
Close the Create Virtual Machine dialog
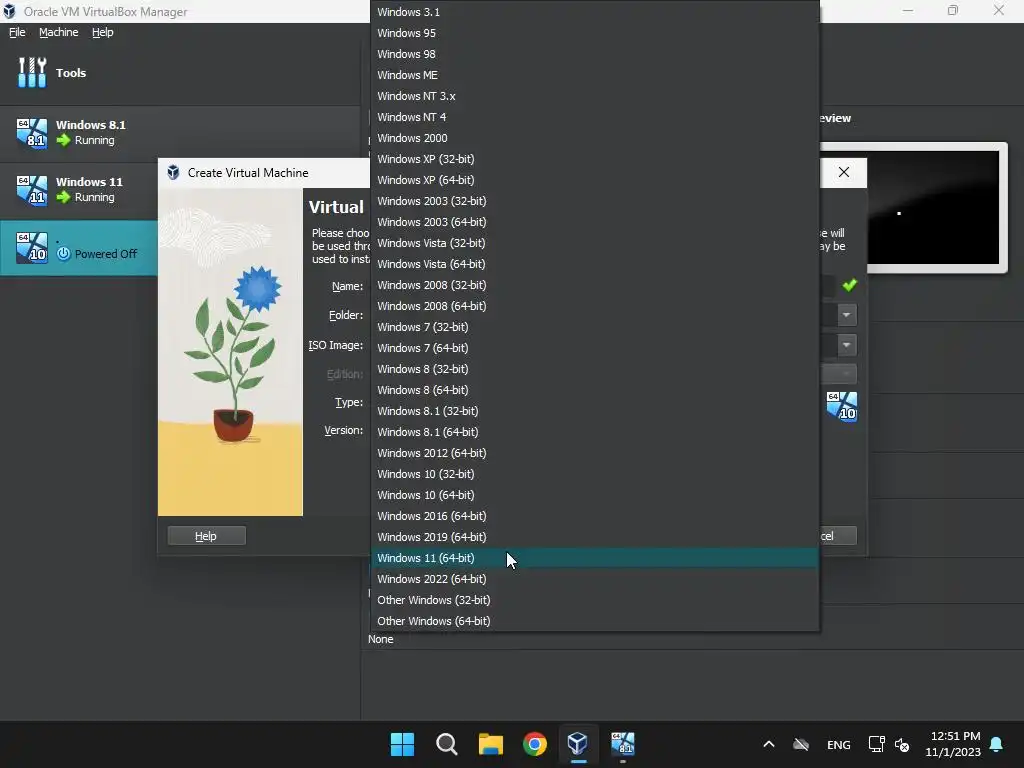844,172
